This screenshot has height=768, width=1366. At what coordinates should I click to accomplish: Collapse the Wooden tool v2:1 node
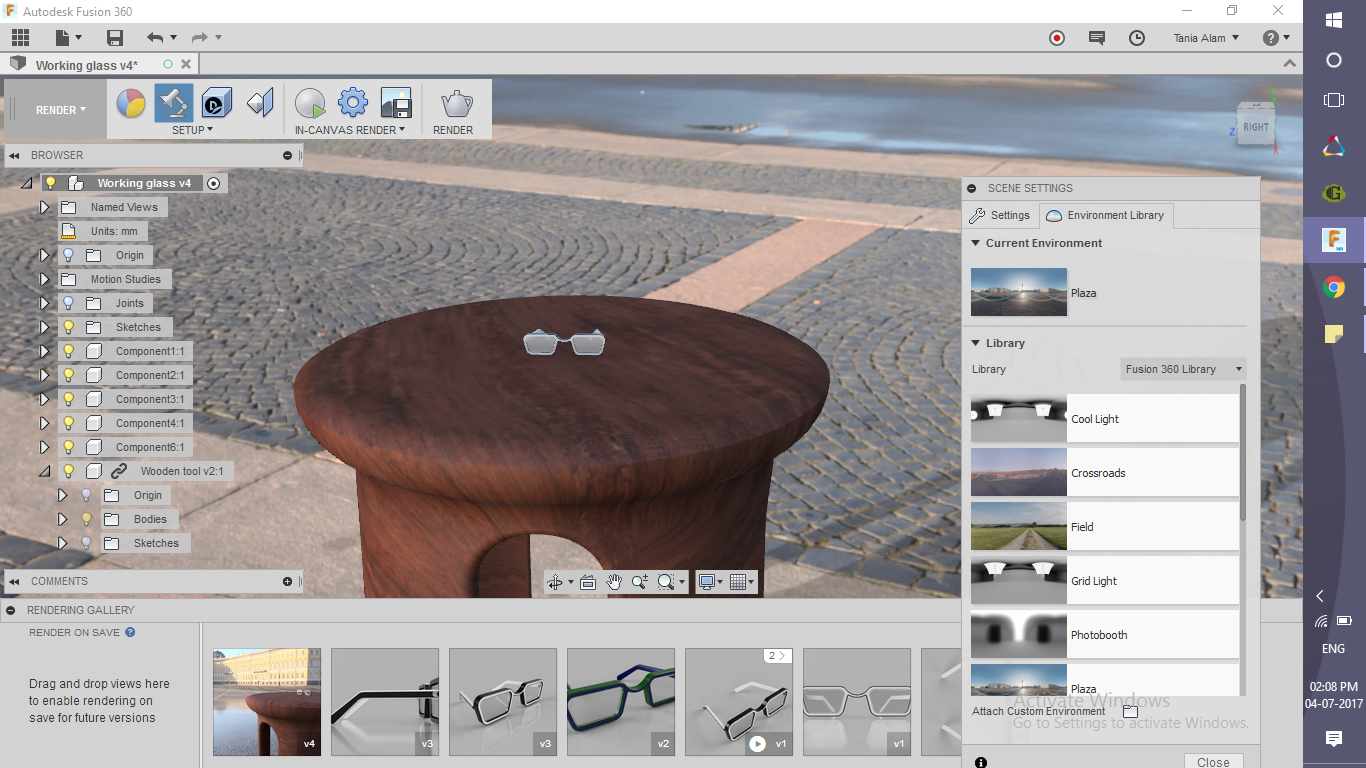pyautogui.click(x=44, y=471)
